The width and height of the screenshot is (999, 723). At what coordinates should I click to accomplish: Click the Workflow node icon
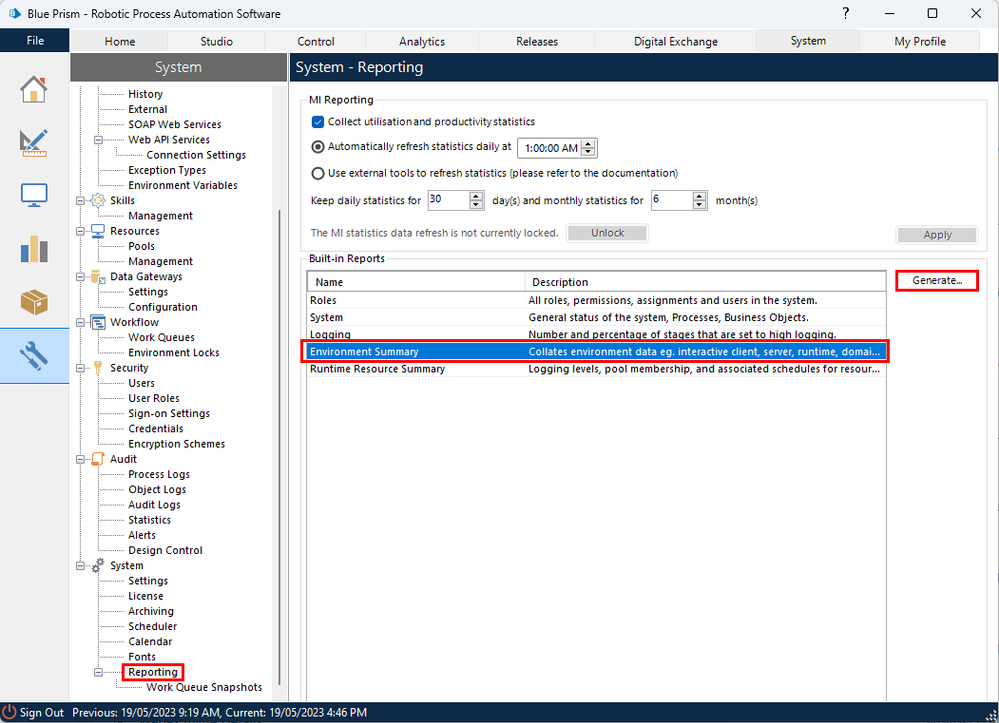[x=97, y=322]
